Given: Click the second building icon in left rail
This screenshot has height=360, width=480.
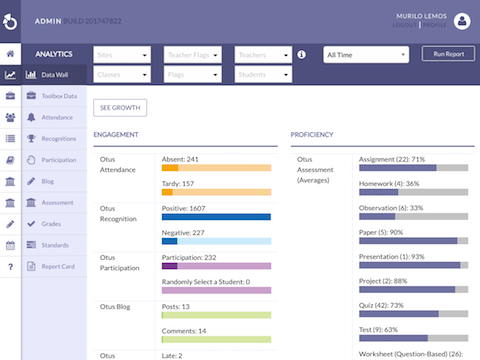Looking at the screenshot, I should (x=10, y=202).
